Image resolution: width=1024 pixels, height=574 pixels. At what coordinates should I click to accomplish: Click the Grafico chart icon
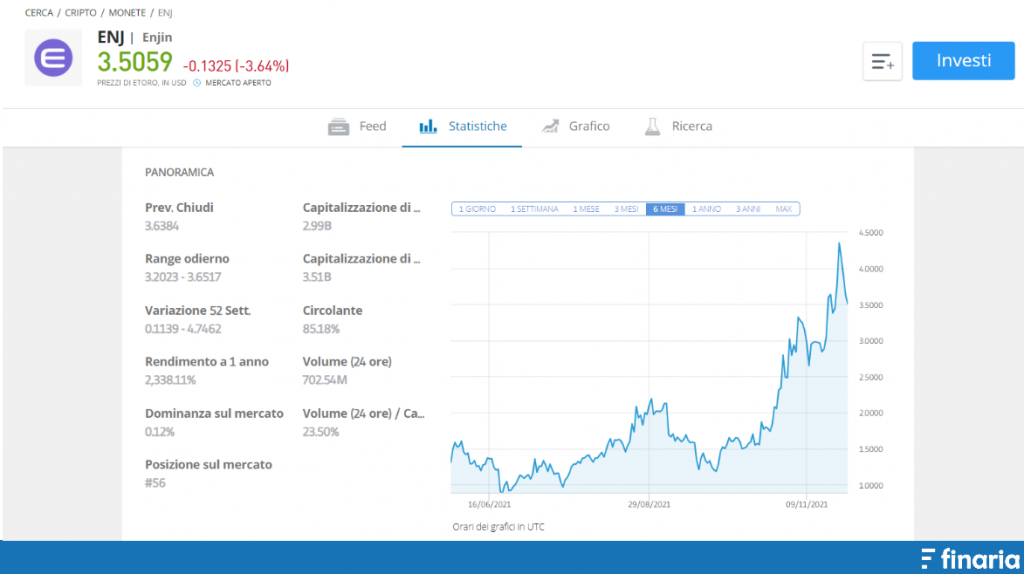click(550, 126)
